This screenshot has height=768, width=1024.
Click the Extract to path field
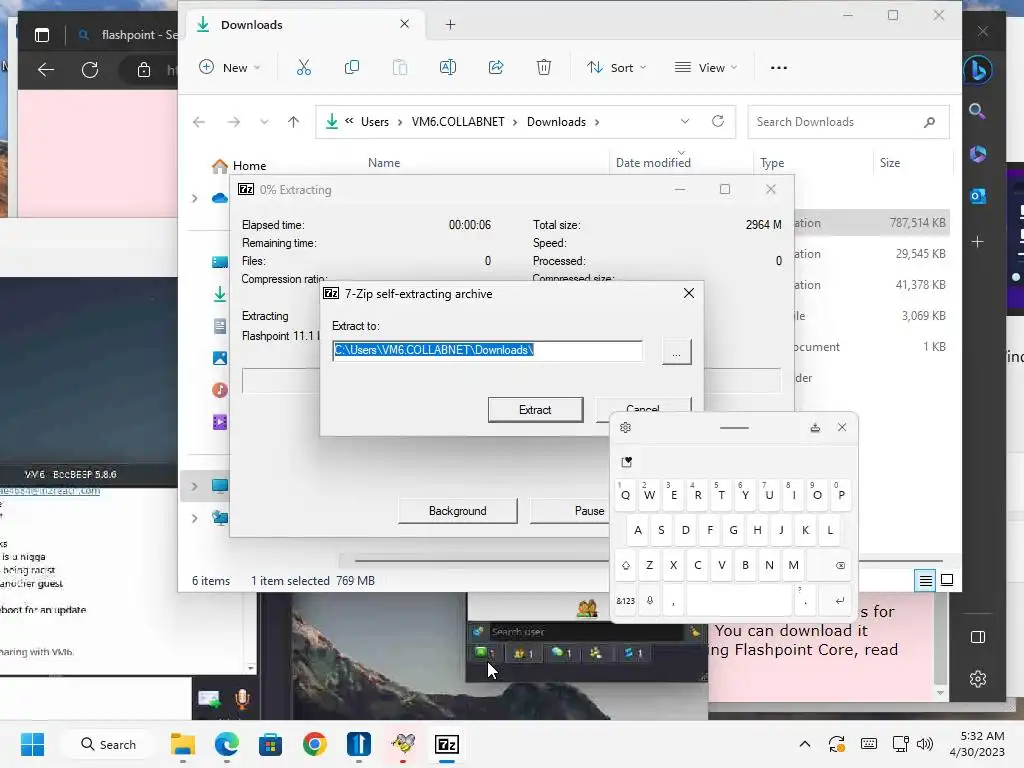487,351
